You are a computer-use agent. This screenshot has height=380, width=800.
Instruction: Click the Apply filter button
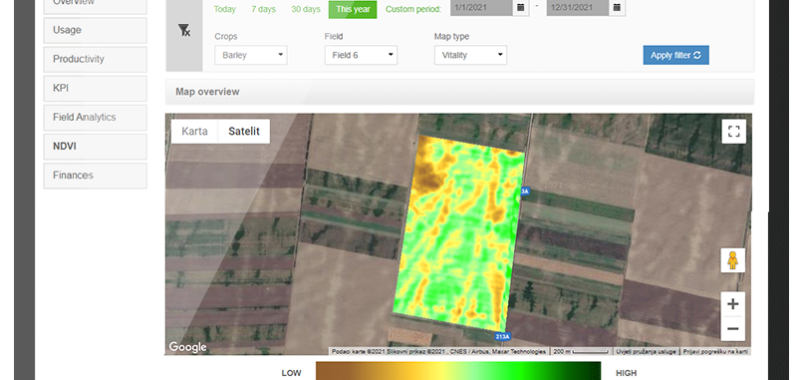point(676,55)
